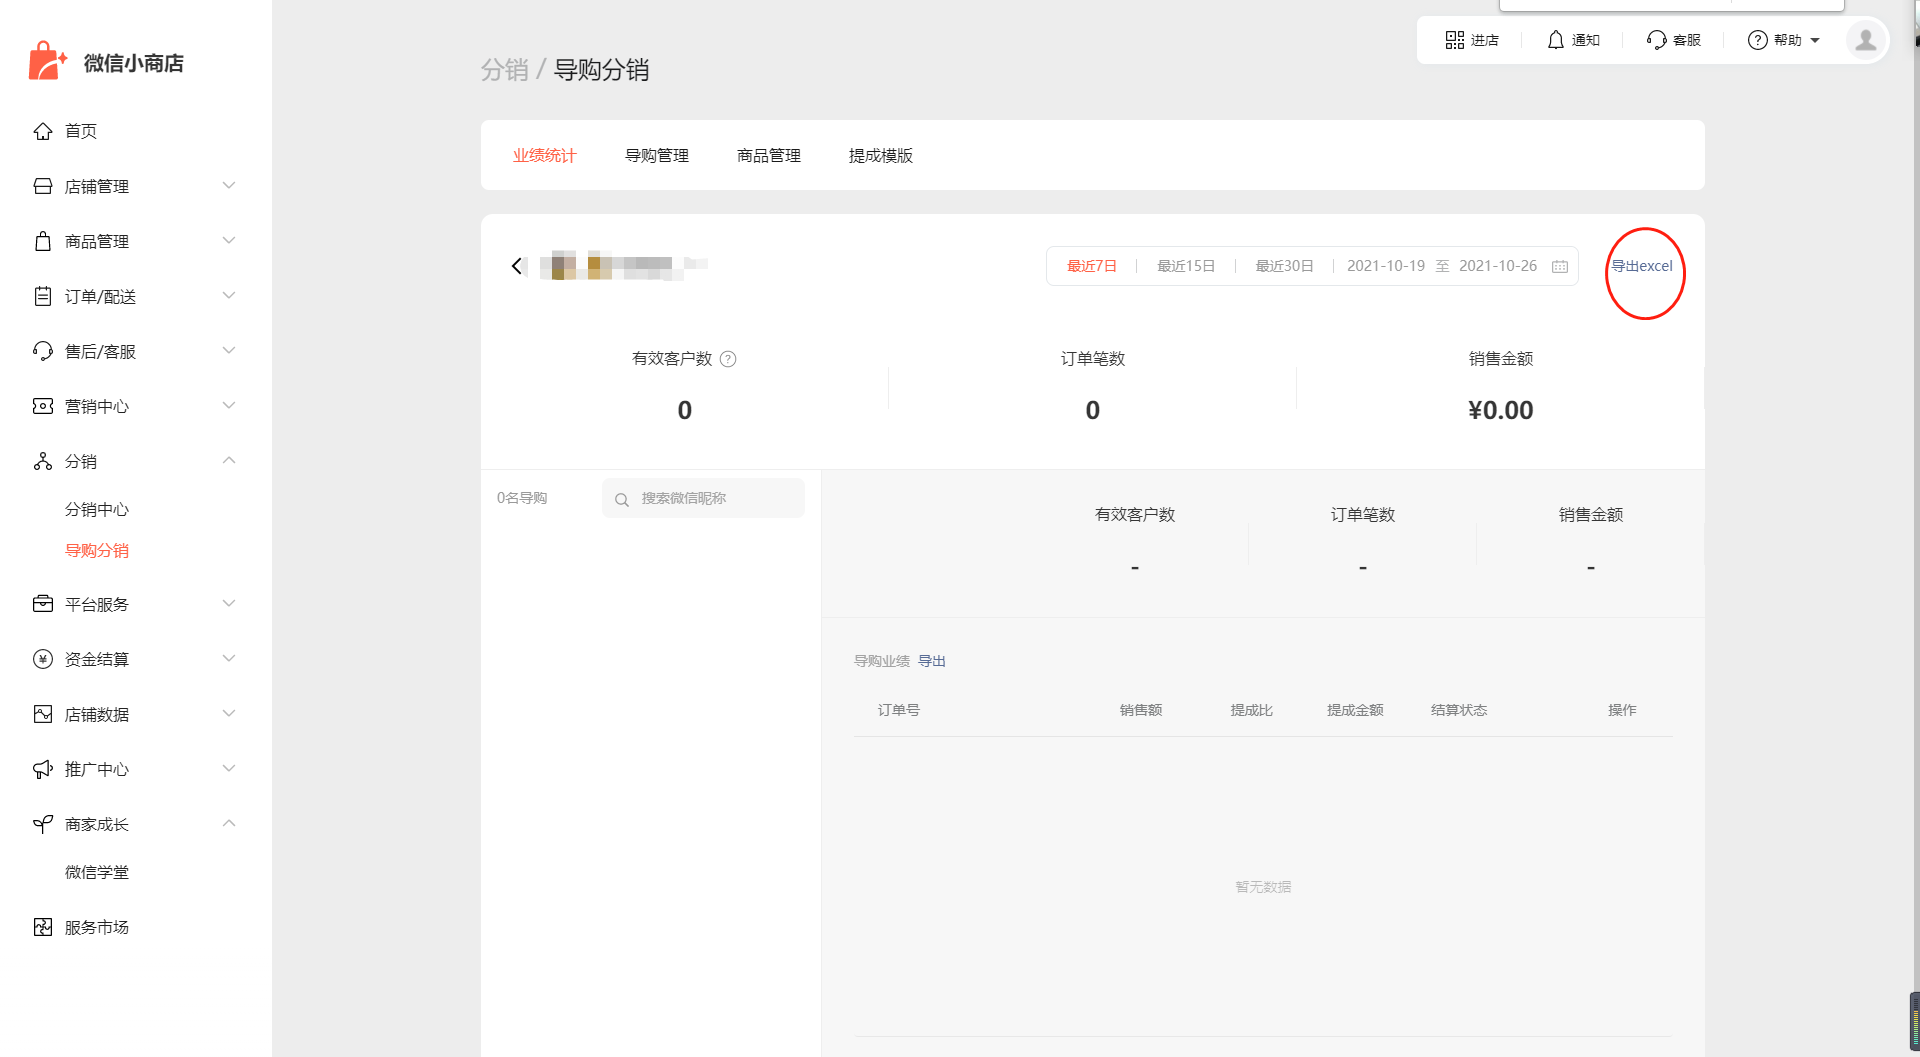Screen dimensions: 1920x1057
Task: Expand the 售后/客服 menu chevron
Action: tap(229, 351)
